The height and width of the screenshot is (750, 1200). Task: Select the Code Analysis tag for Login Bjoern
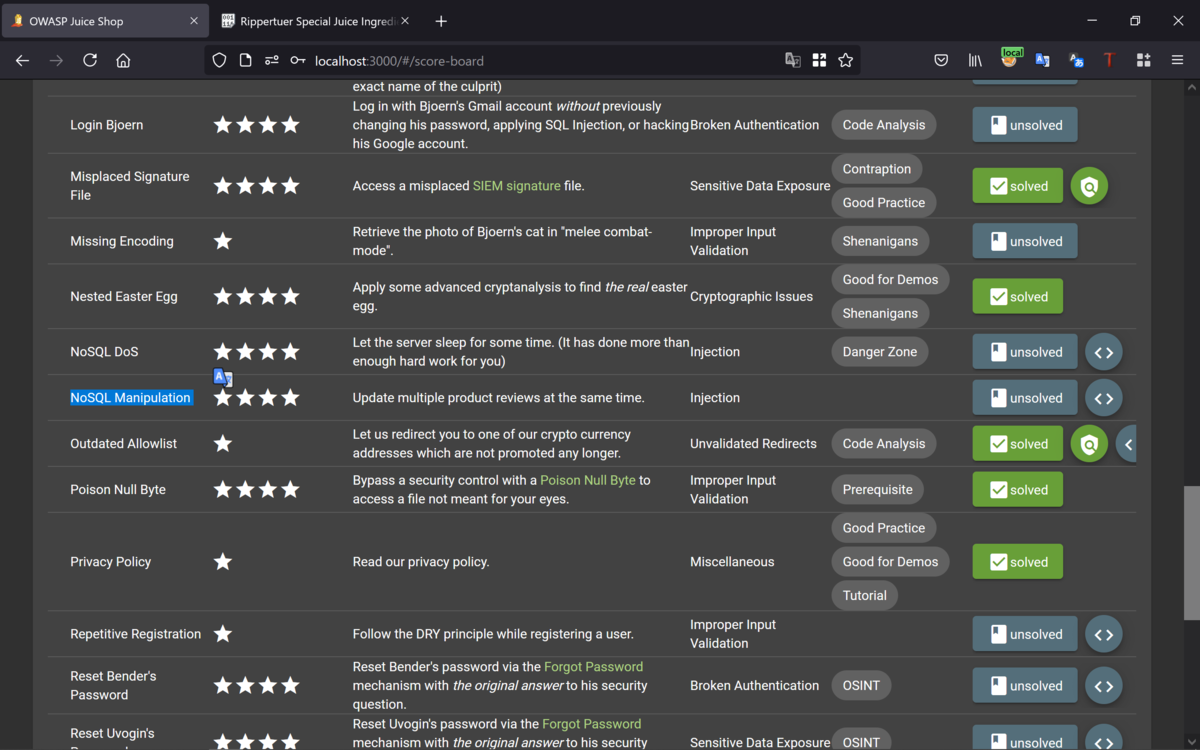[884, 125]
